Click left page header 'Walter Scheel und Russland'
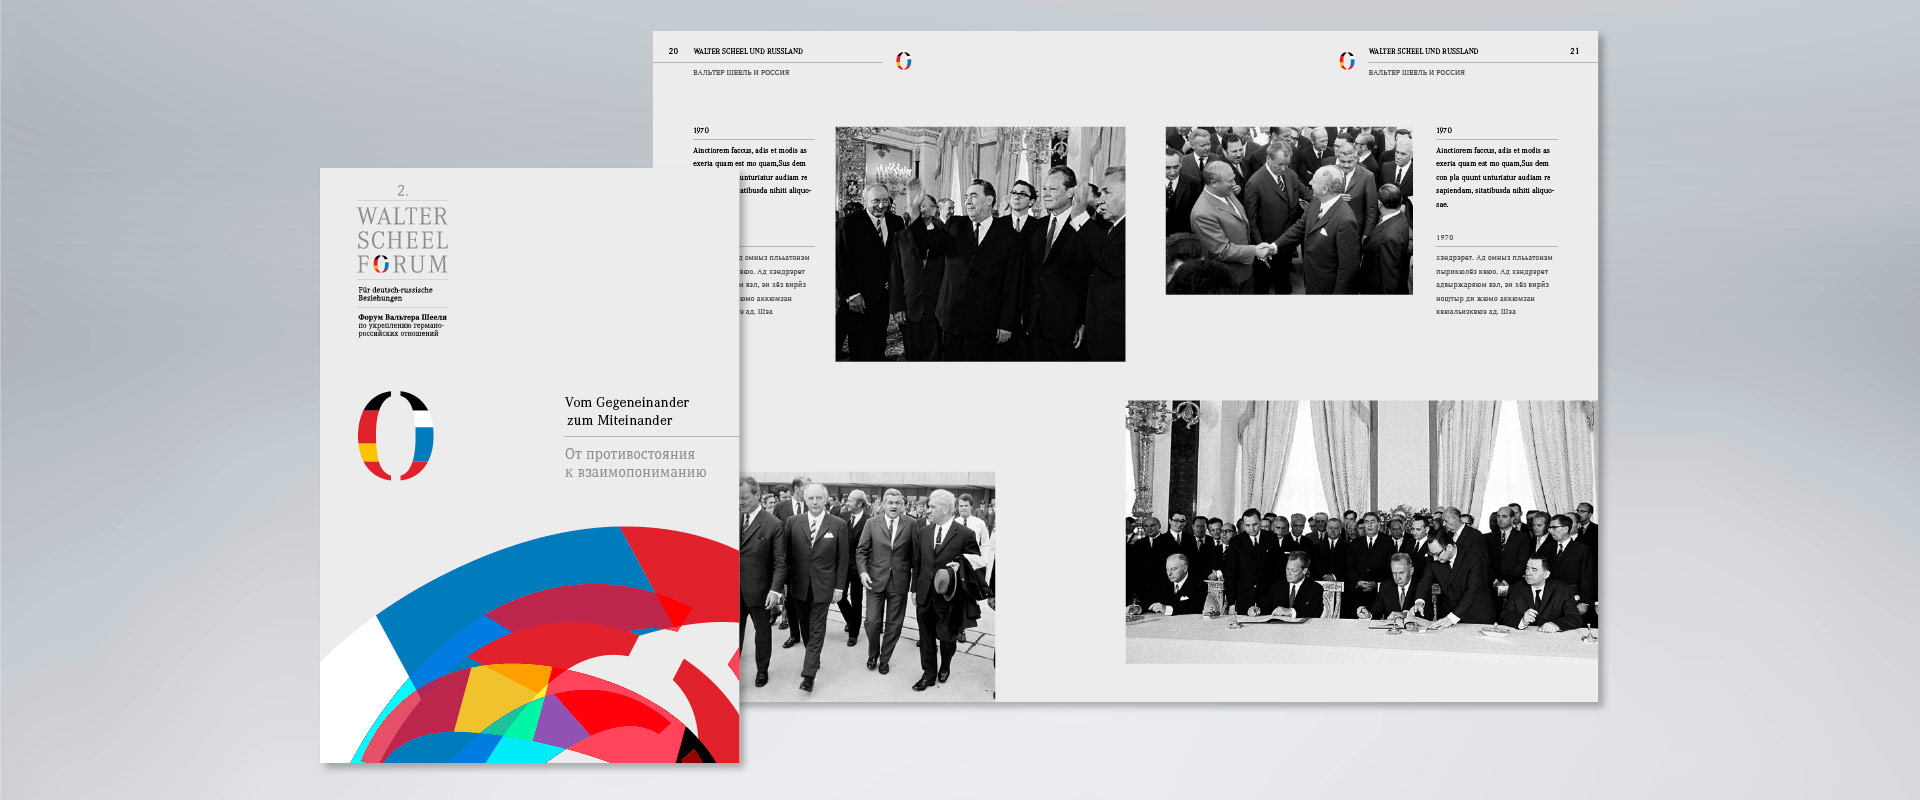The image size is (1920, 800). pyautogui.click(x=748, y=51)
